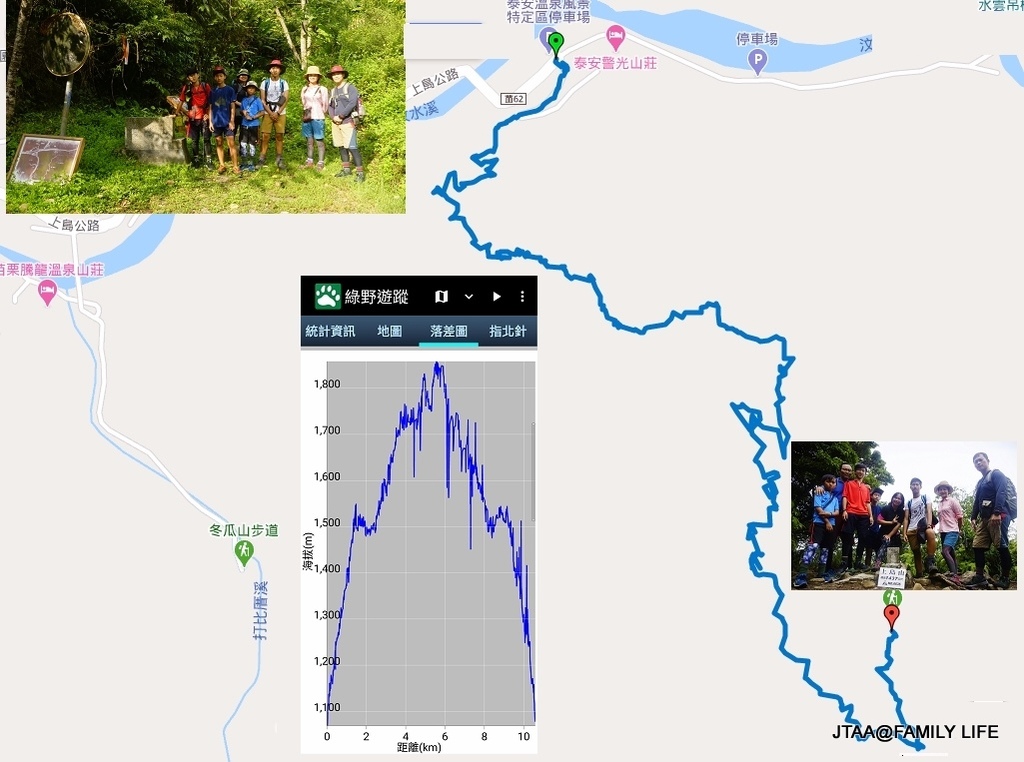The image size is (1024, 762).
Task: Click the 苗栗騰龍溫泉山莊 hotel pin
Action: coord(47,293)
